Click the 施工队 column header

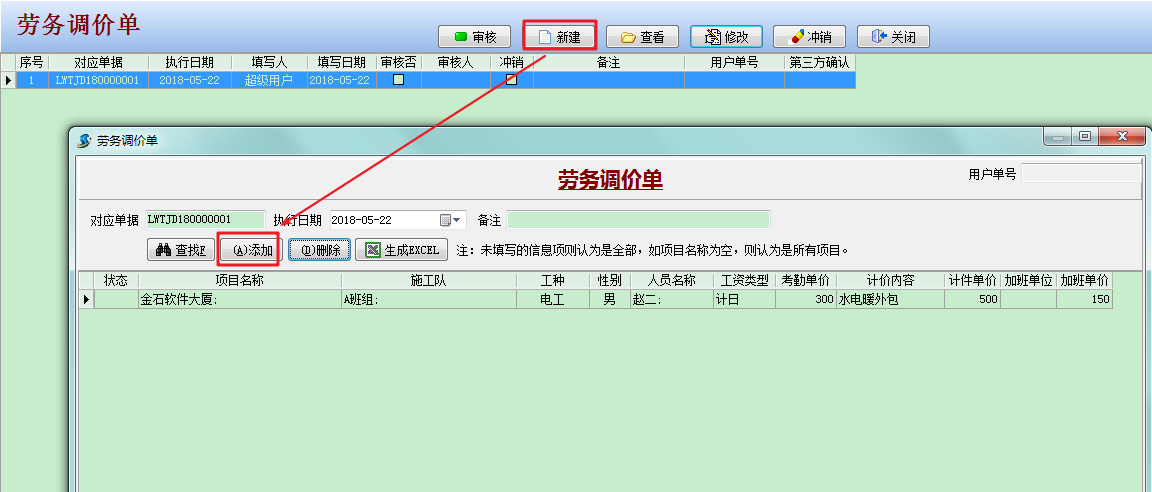pyautogui.click(x=429, y=281)
